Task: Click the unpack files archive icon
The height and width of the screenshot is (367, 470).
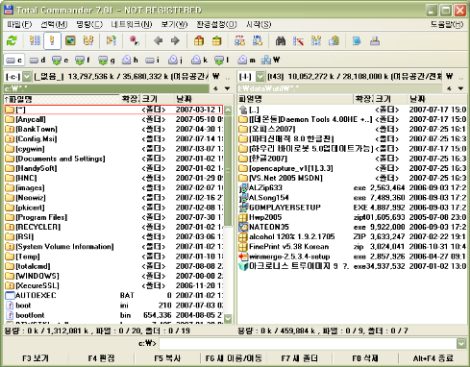Action: click(x=217, y=41)
